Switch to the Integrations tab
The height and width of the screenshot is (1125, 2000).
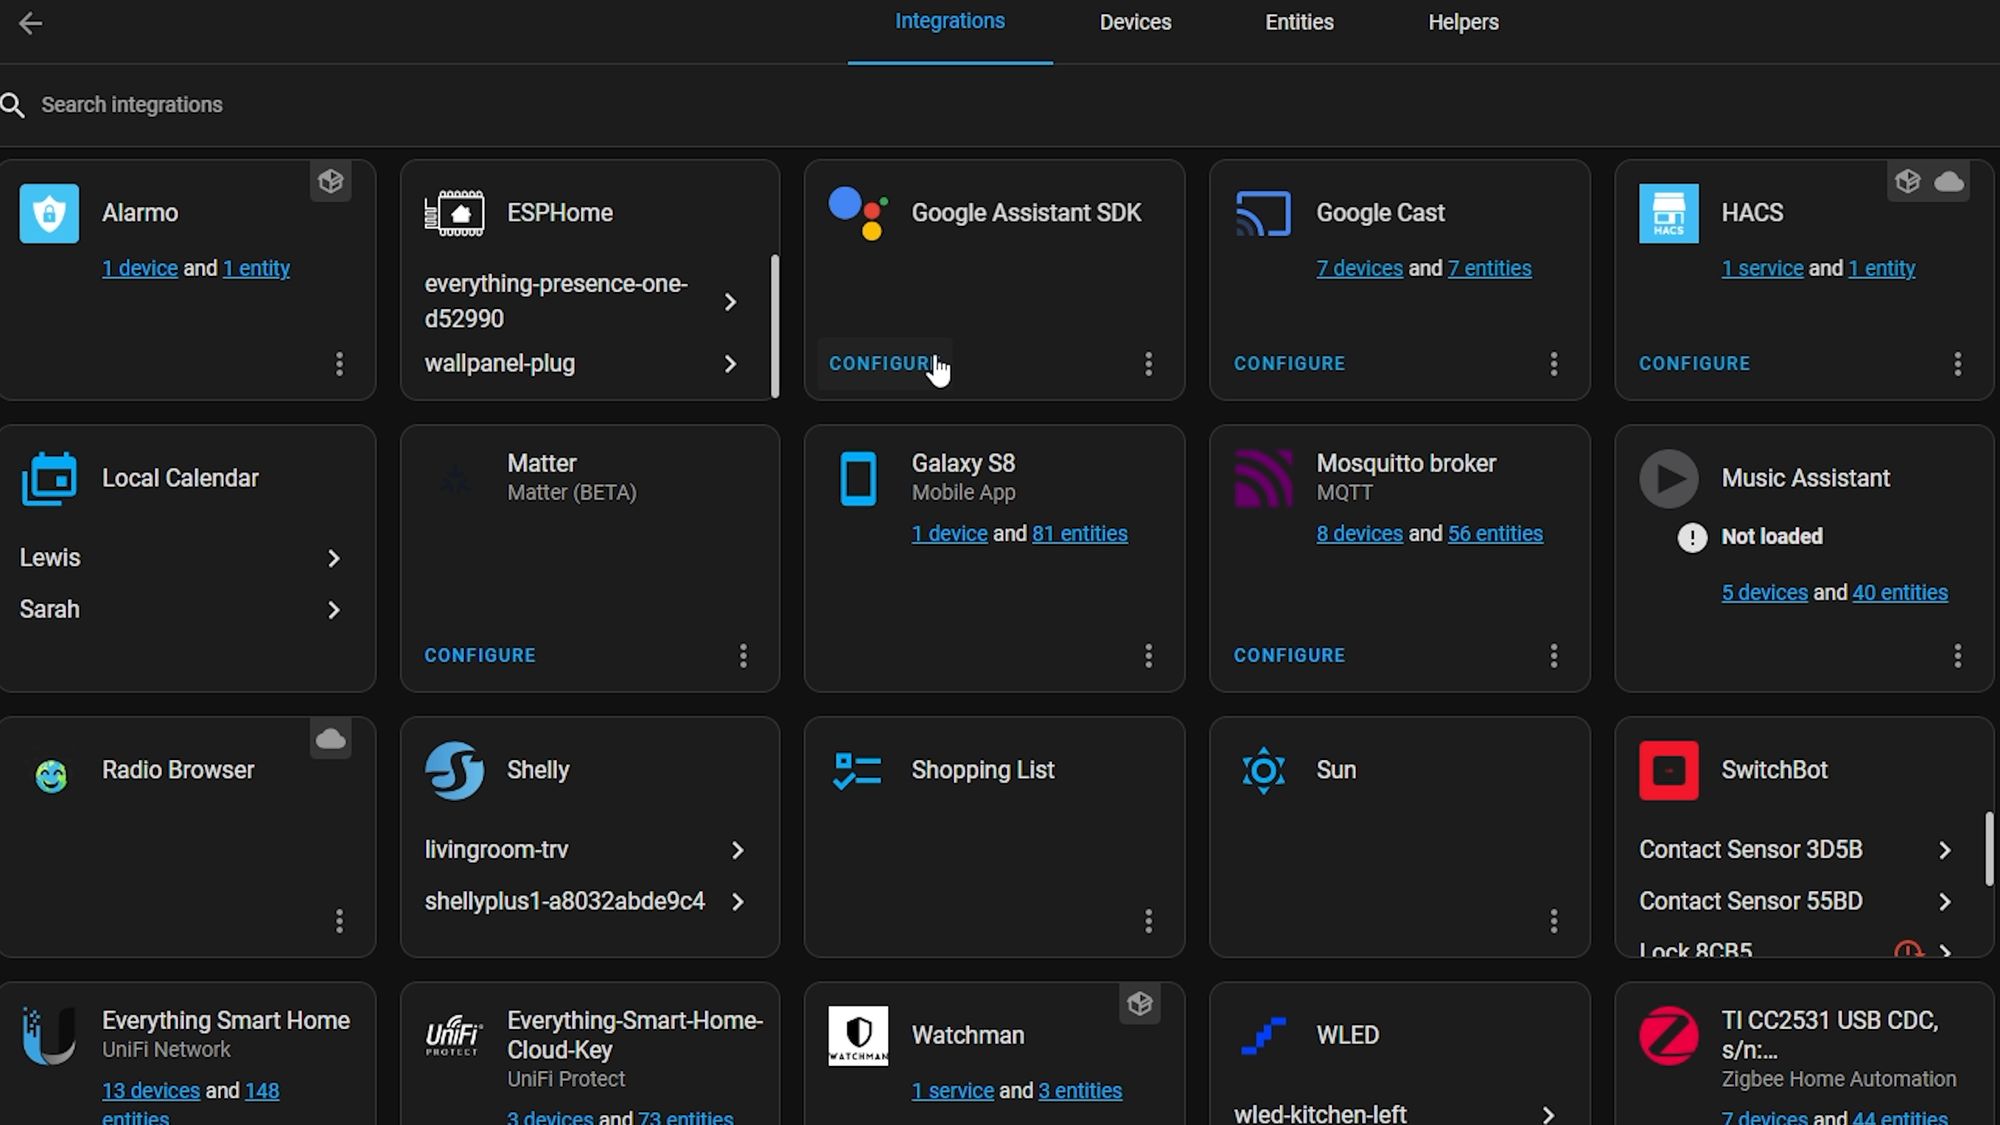tap(950, 21)
